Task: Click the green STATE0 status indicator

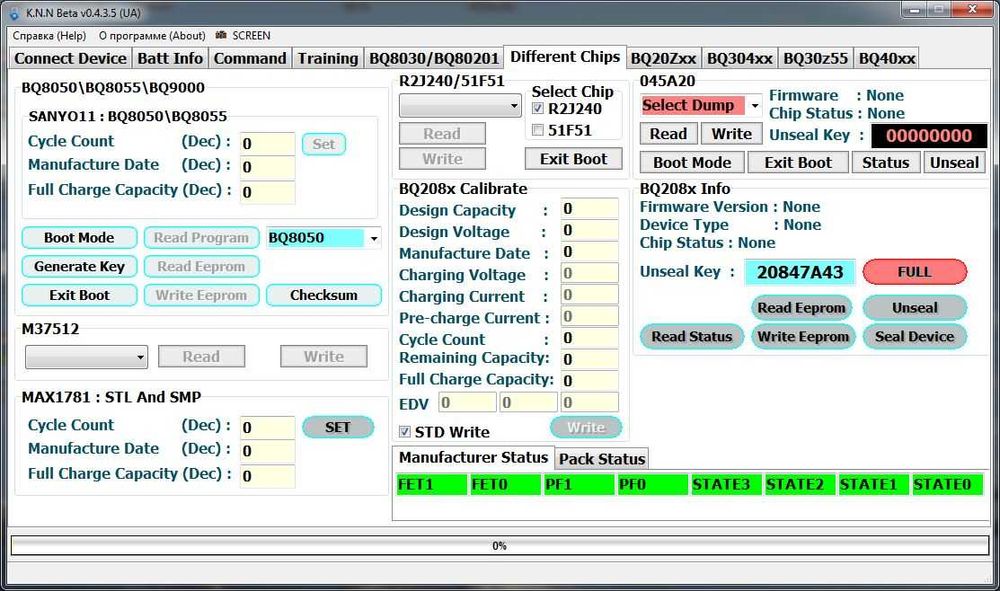Action: click(x=948, y=485)
